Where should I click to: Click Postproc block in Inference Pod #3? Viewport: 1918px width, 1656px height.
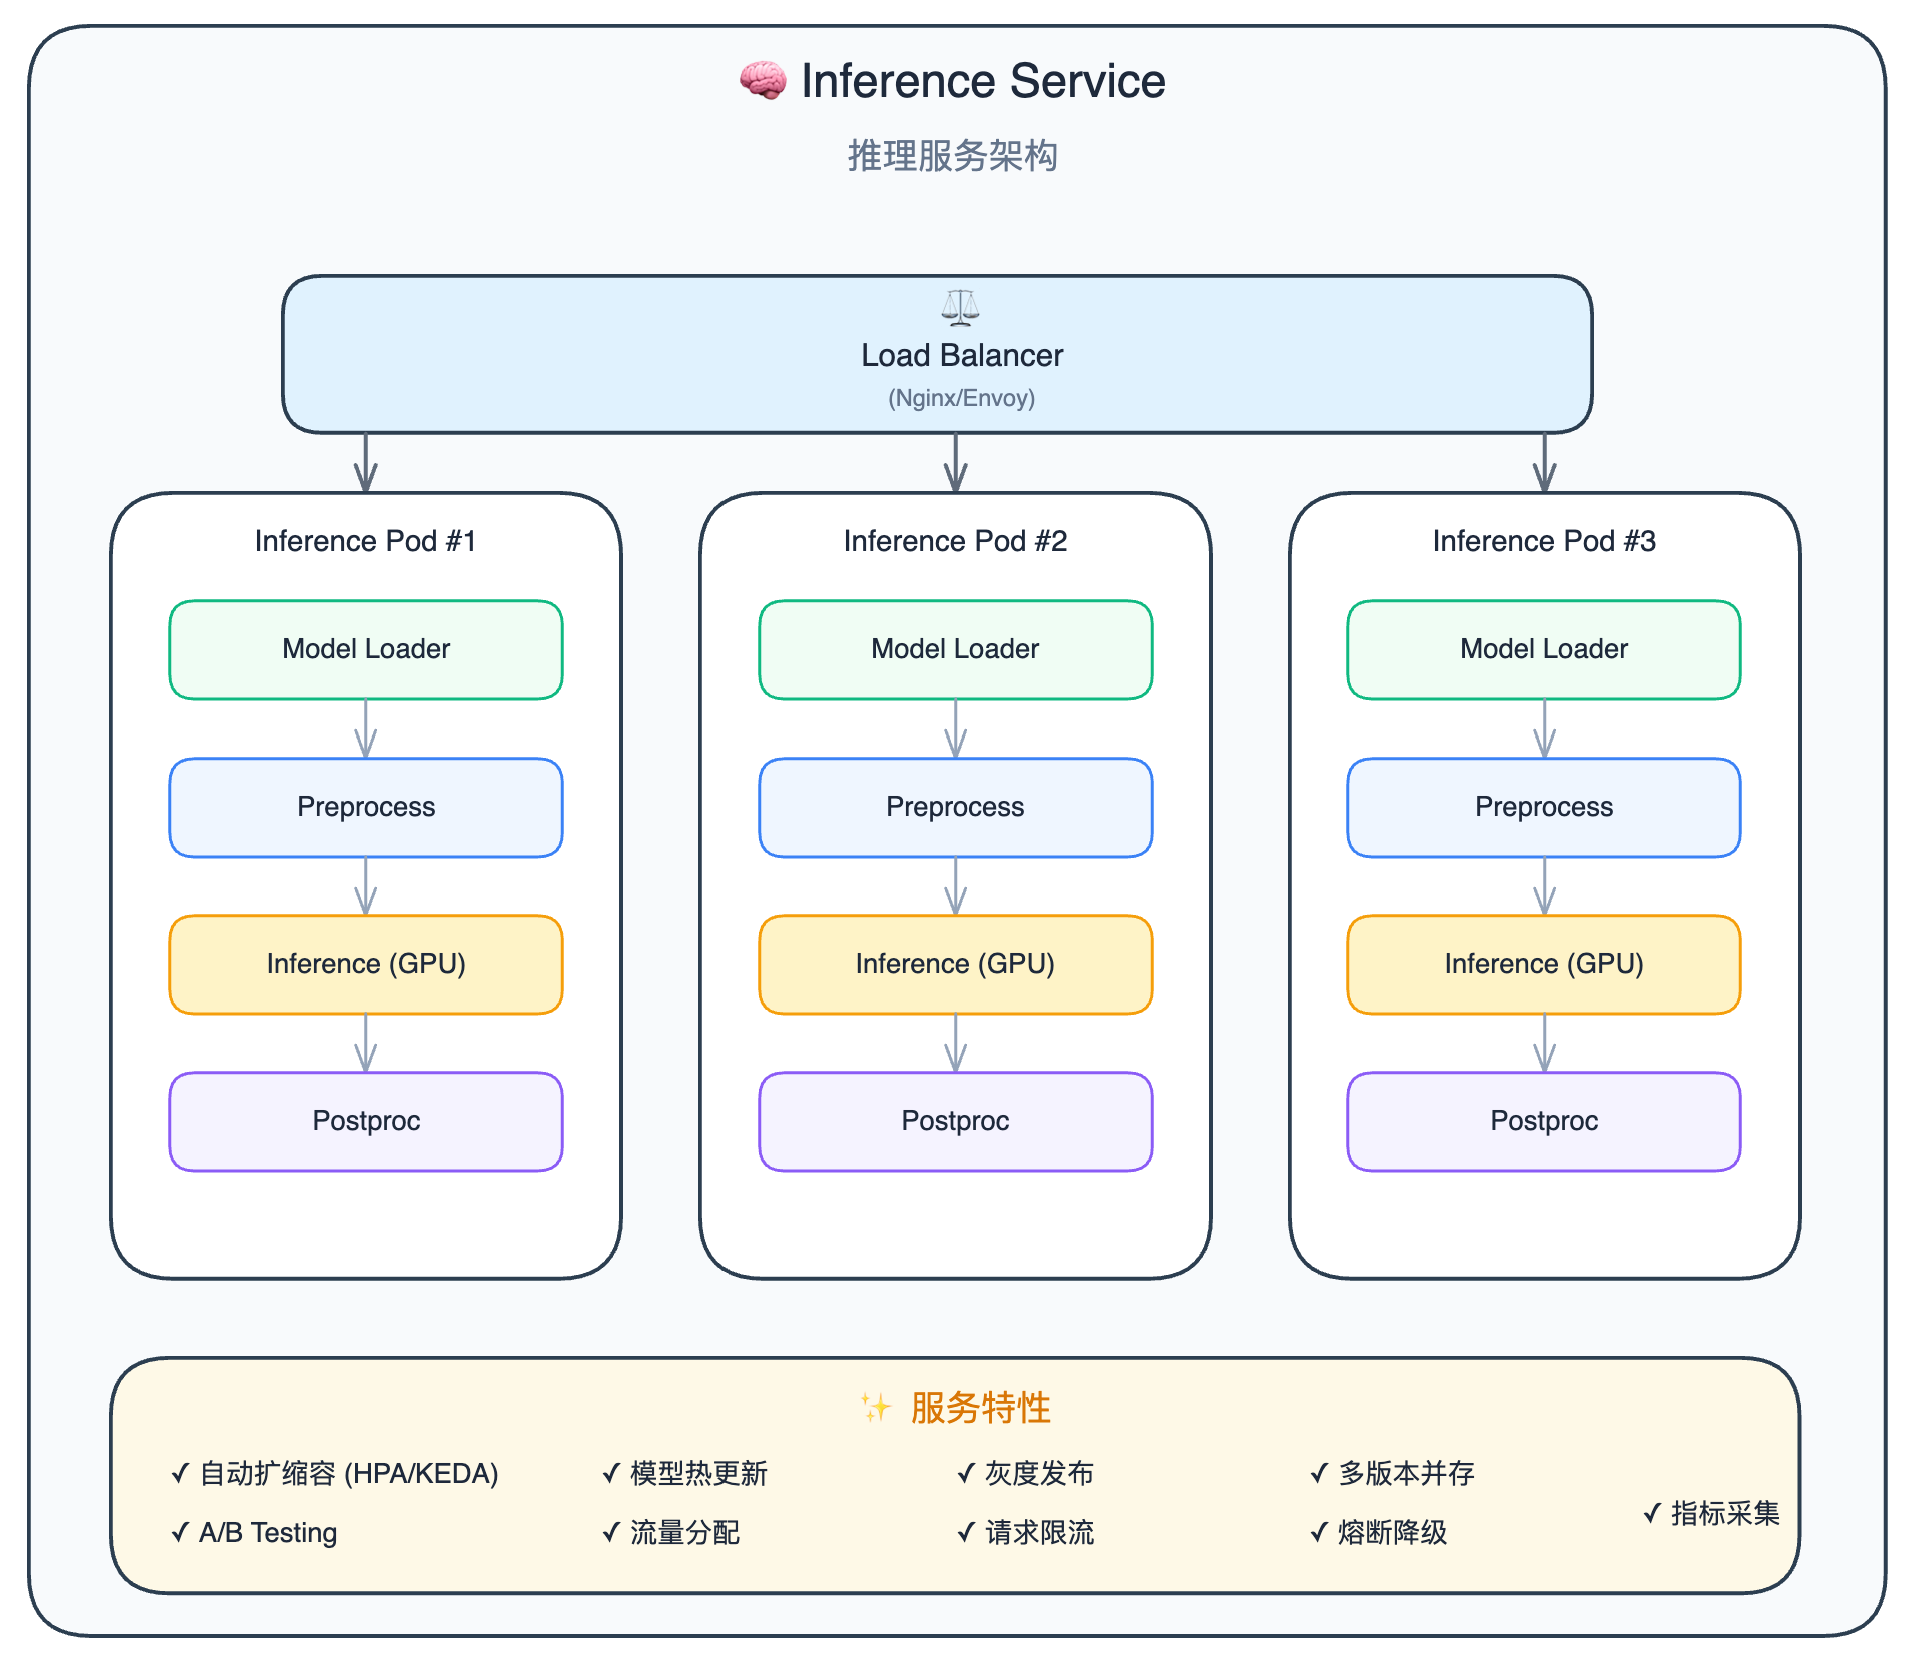tap(1544, 1121)
